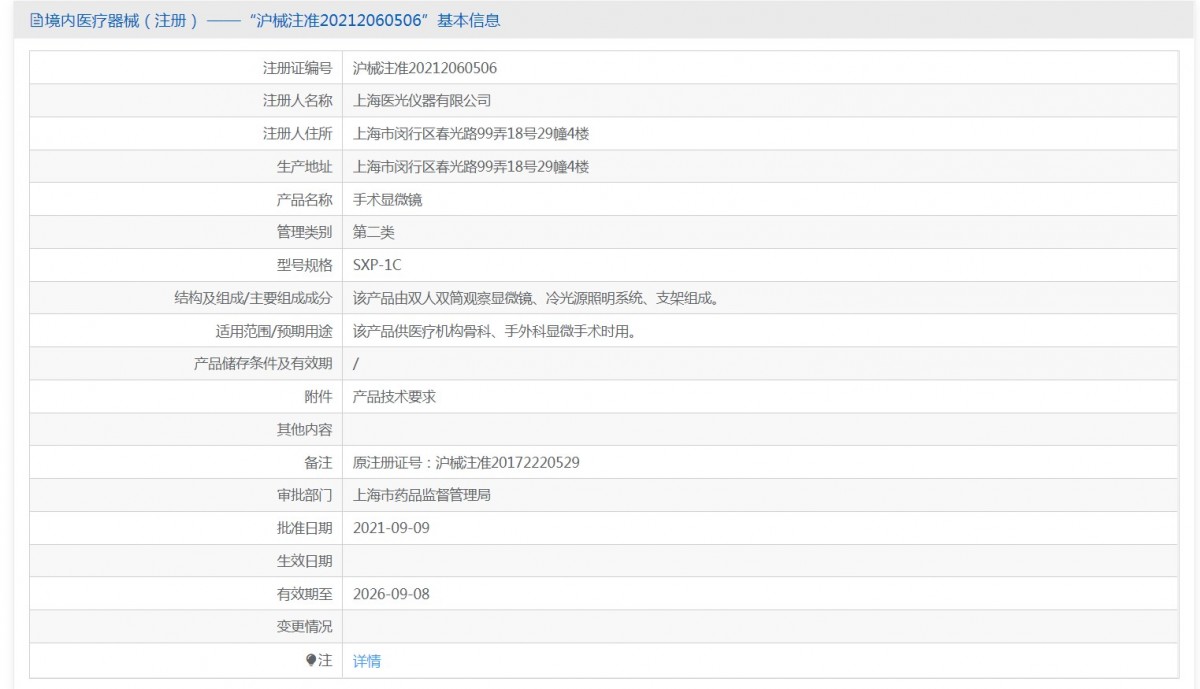Click the 附件 value 产品技术要求
This screenshot has width=1200, height=689.
coord(394,397)
